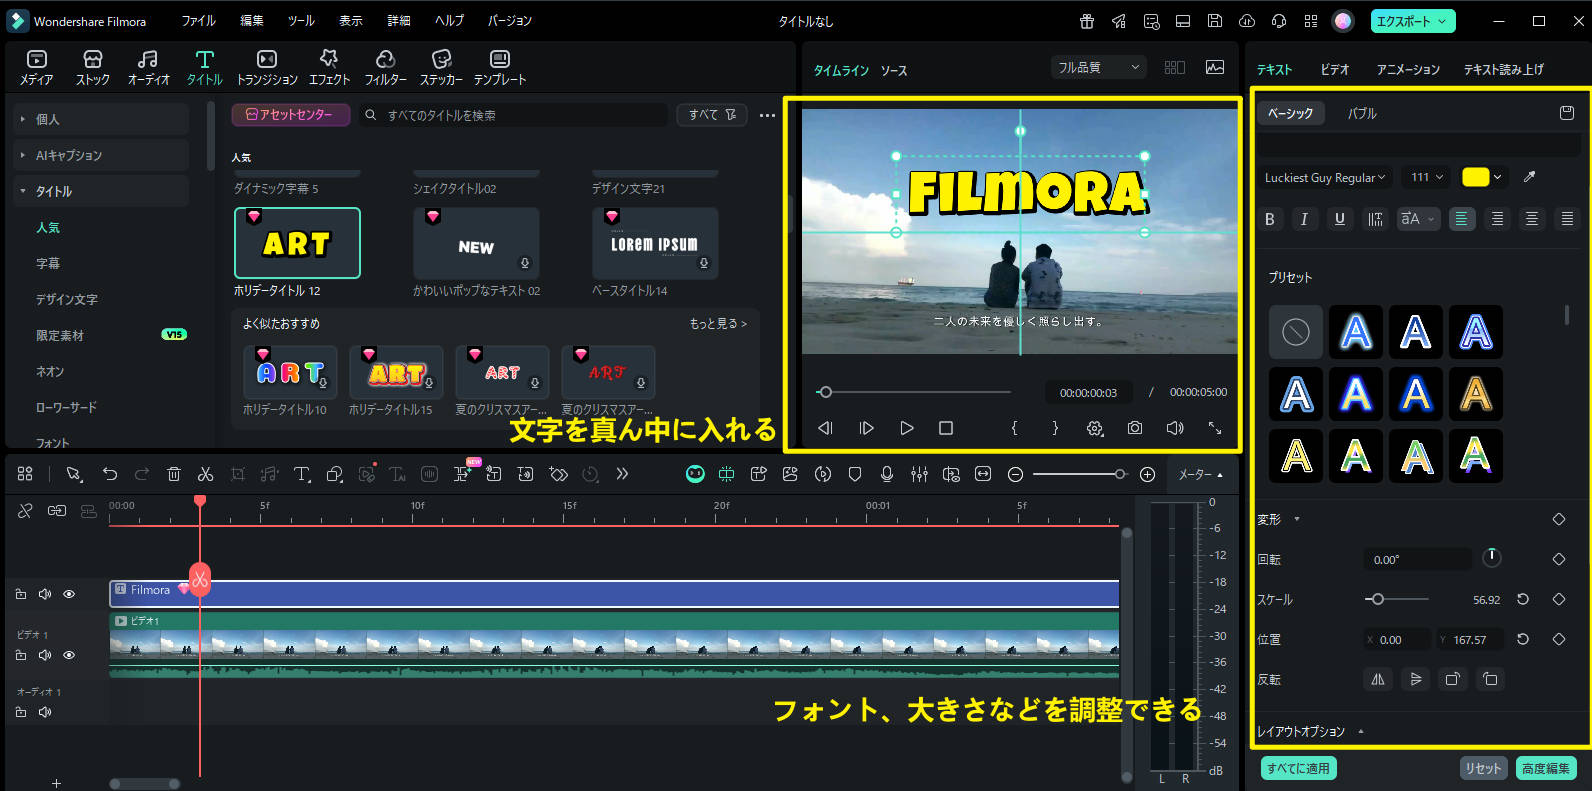Click the スケール scale slider

click(1396, 599)
